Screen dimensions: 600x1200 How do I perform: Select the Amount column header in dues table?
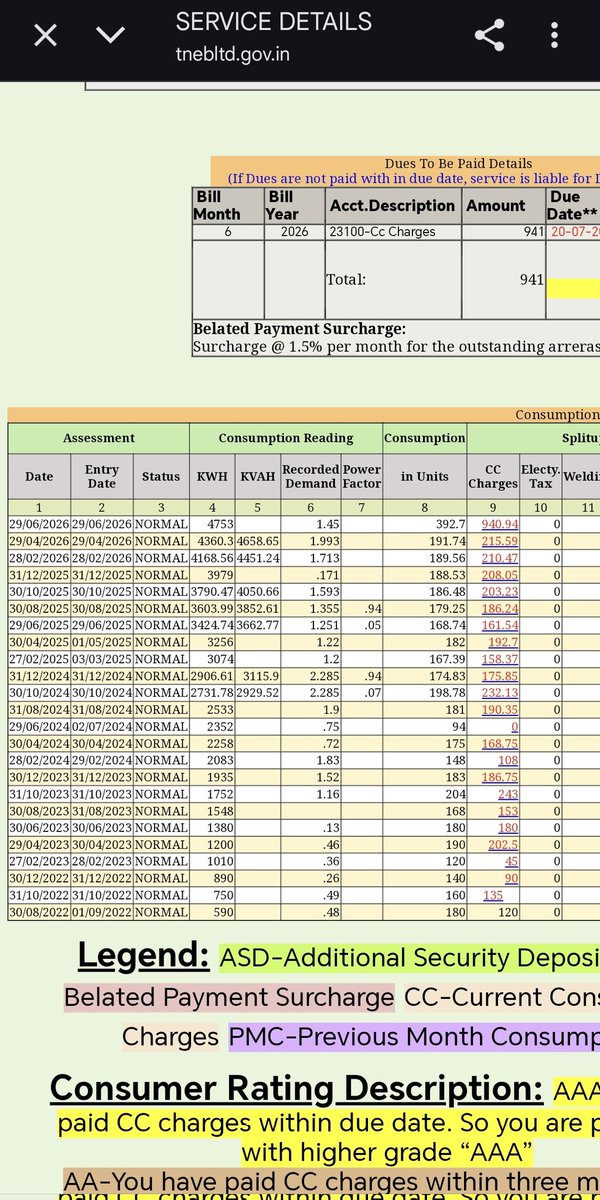[503, 205]
